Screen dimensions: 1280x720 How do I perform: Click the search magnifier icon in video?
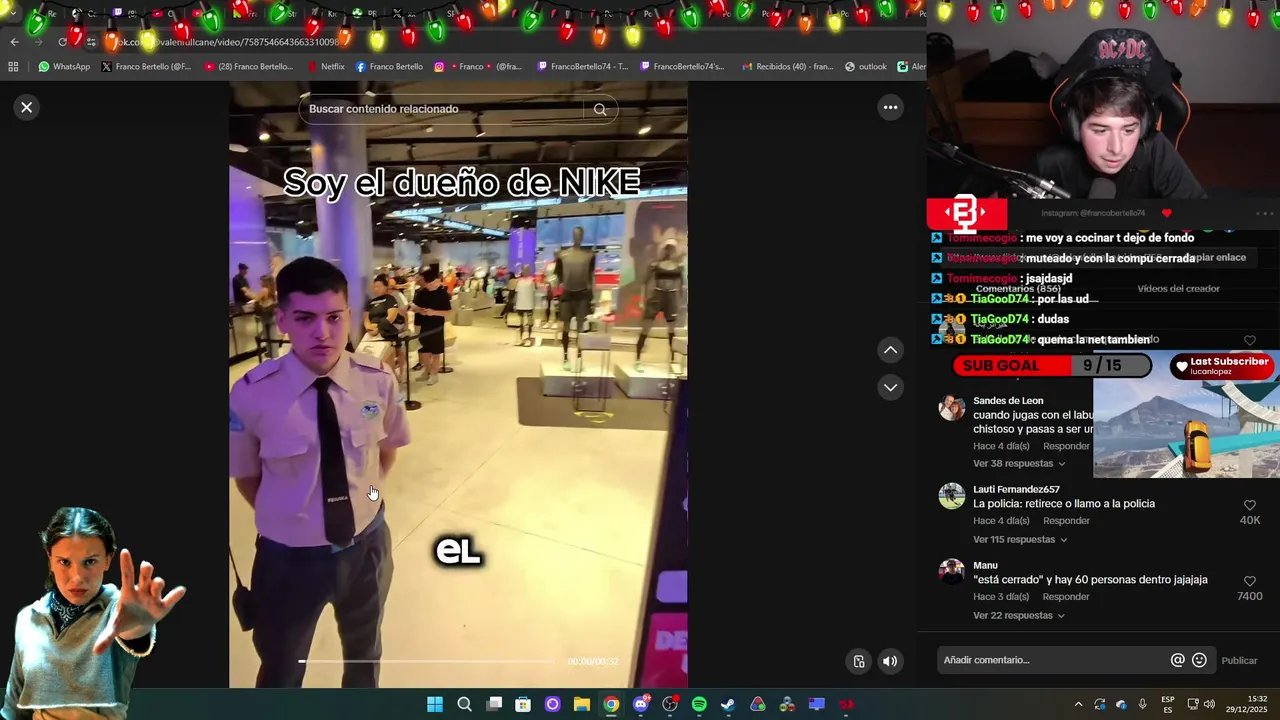(600, 110)
